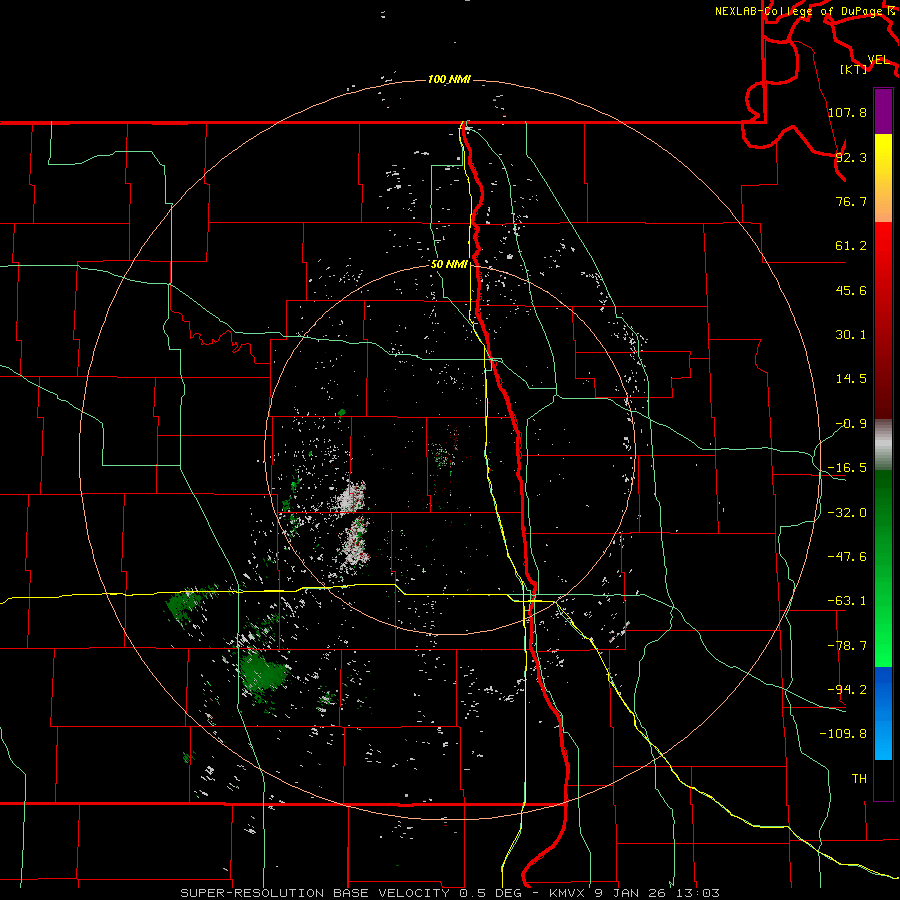
Task: Pick the blue segment of the color bar
Action: (x=883, y=713)
